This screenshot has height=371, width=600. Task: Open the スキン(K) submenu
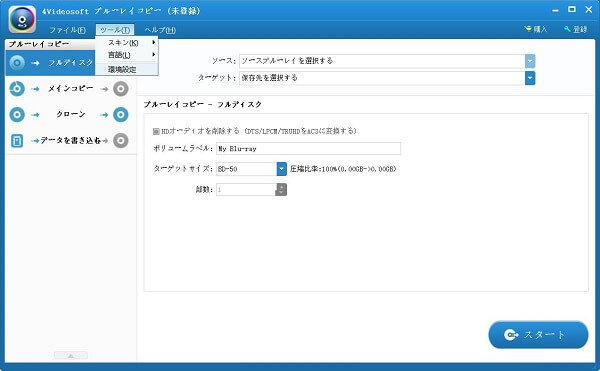[127, 43]
